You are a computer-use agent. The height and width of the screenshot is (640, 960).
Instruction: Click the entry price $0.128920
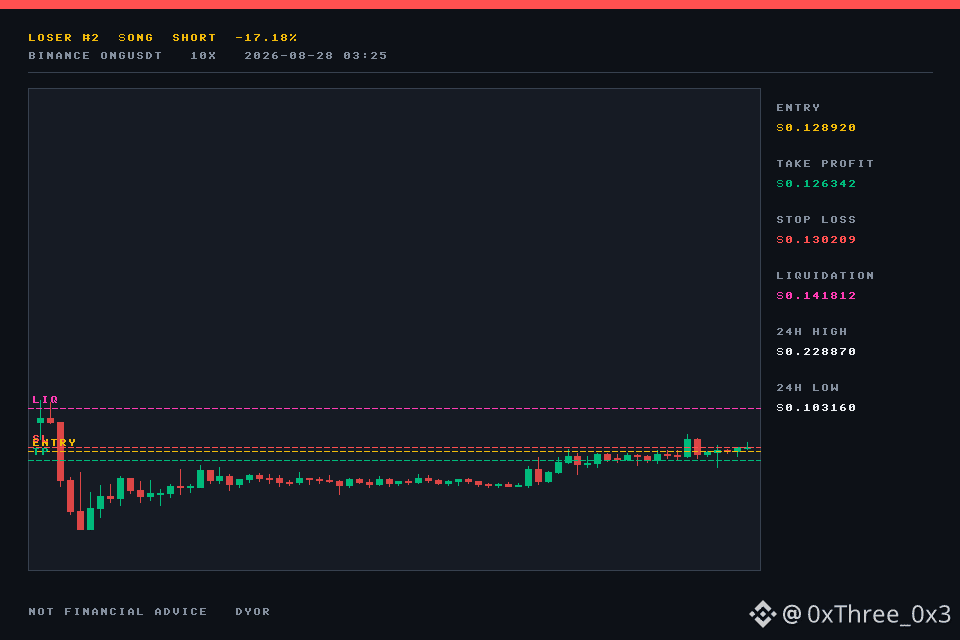tap(816, 127)
